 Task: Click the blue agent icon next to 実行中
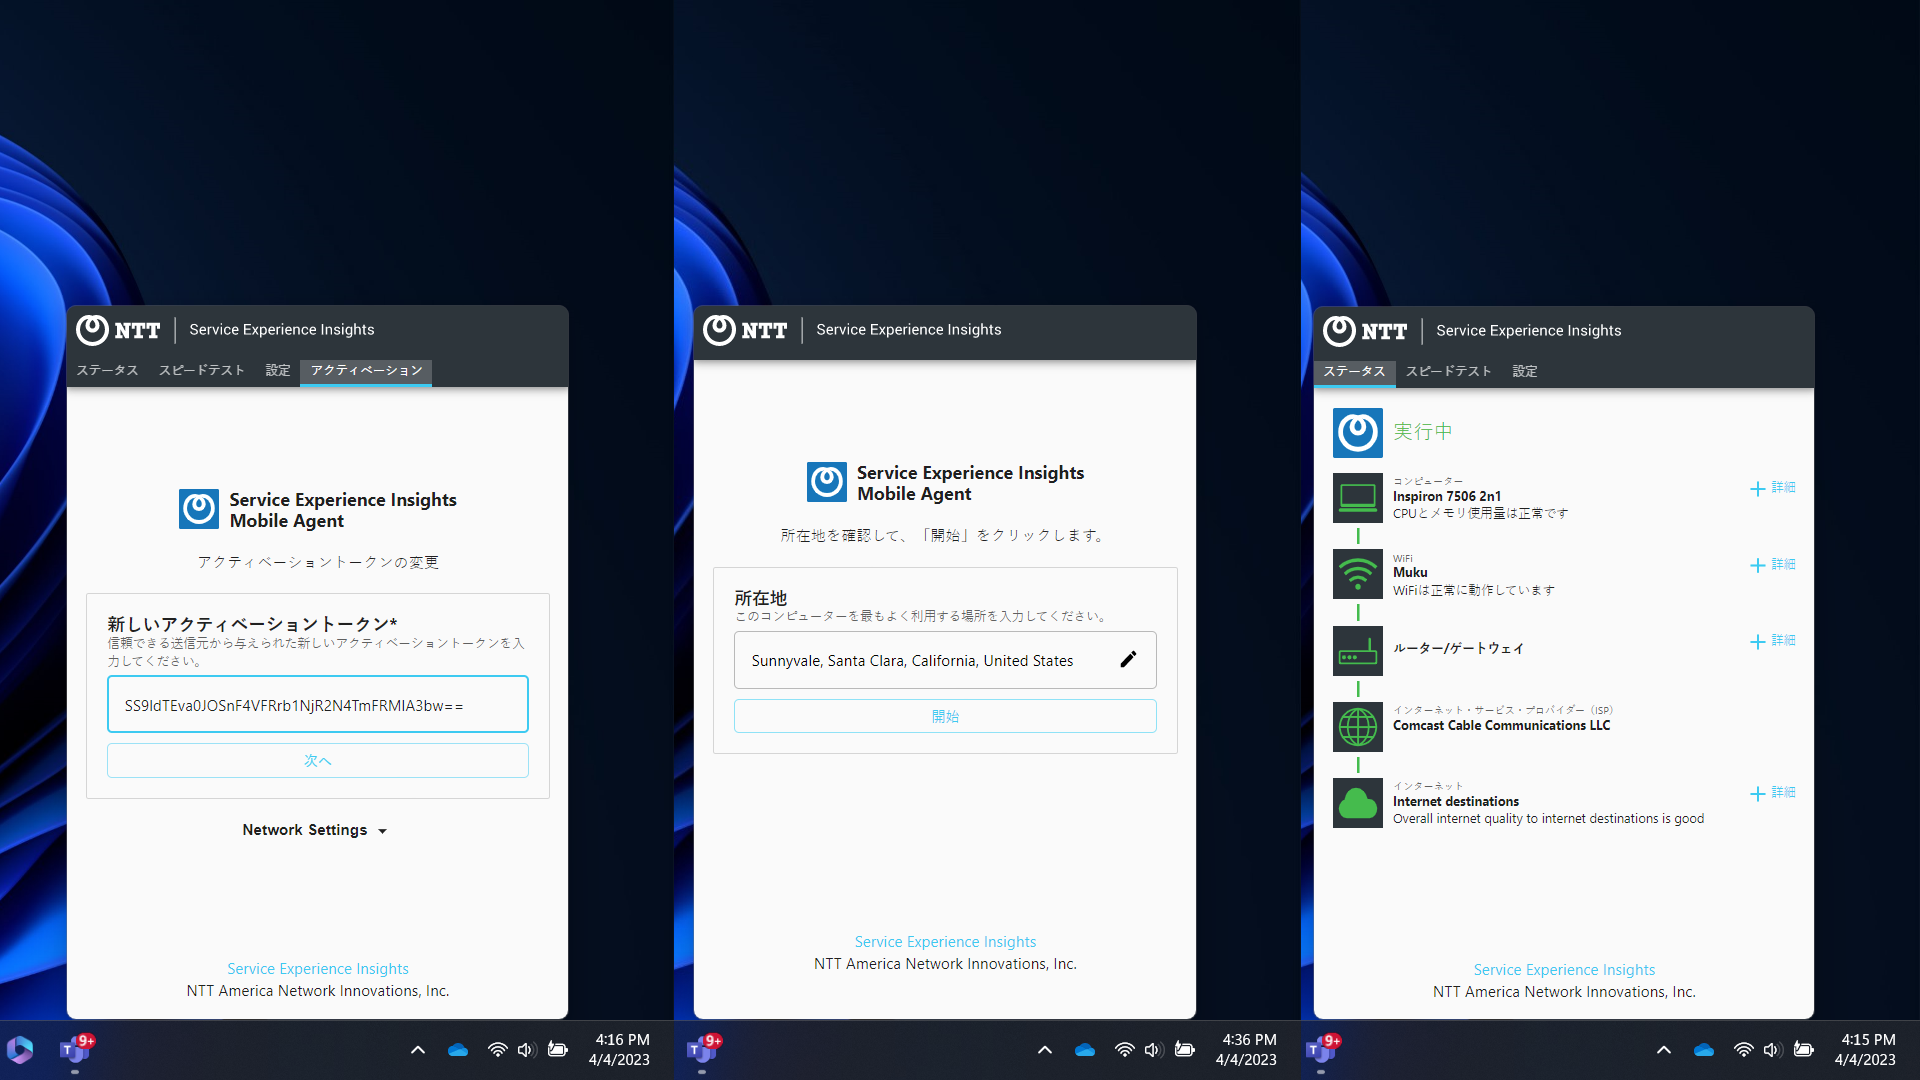click(1358, 432)
